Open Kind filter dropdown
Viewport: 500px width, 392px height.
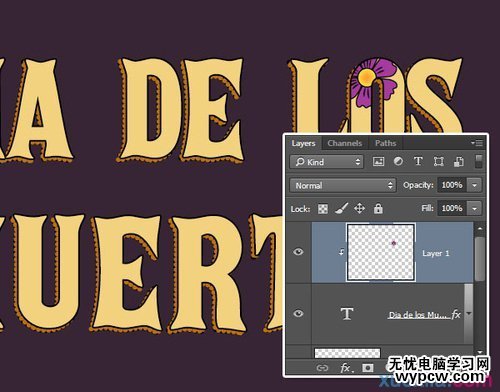327,162
